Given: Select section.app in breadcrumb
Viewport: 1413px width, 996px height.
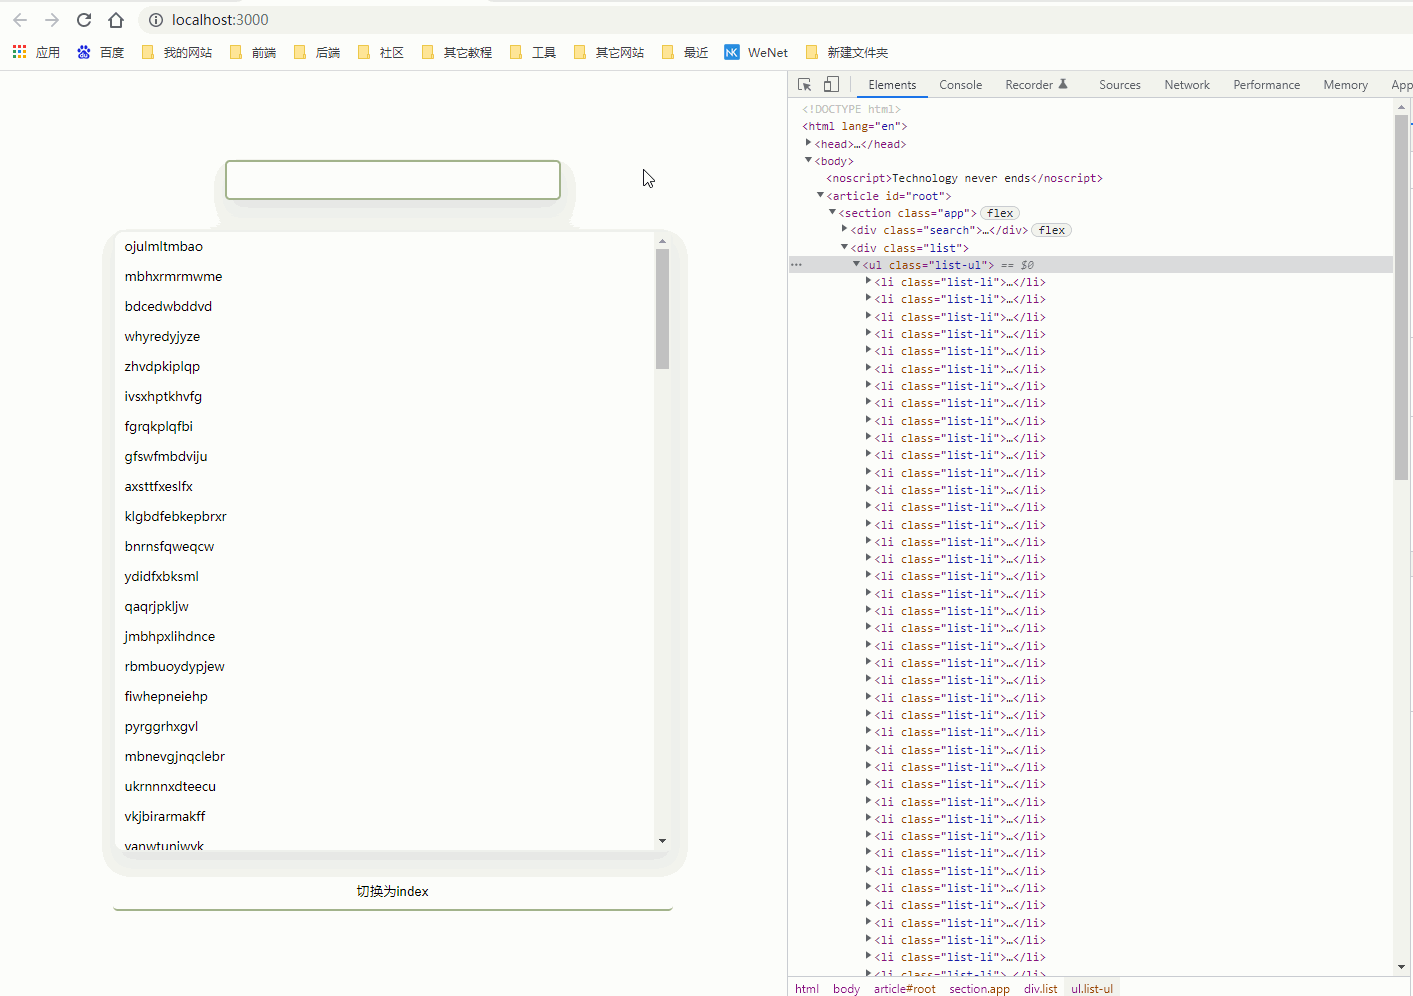Looking at the screenshot, I should coord(979,989).
